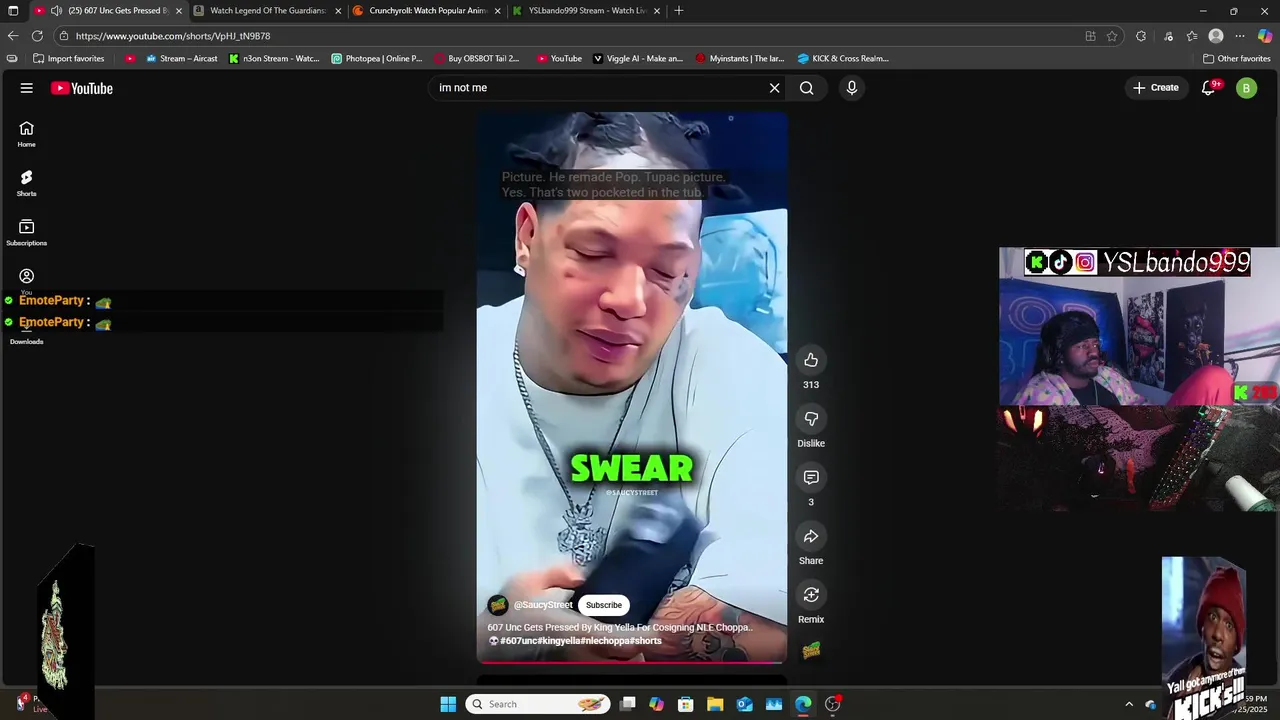Image resolution: width=1280 pixels, height=720 pixels.
Task: Click the Create button
Action: (x=1155, y=88)
